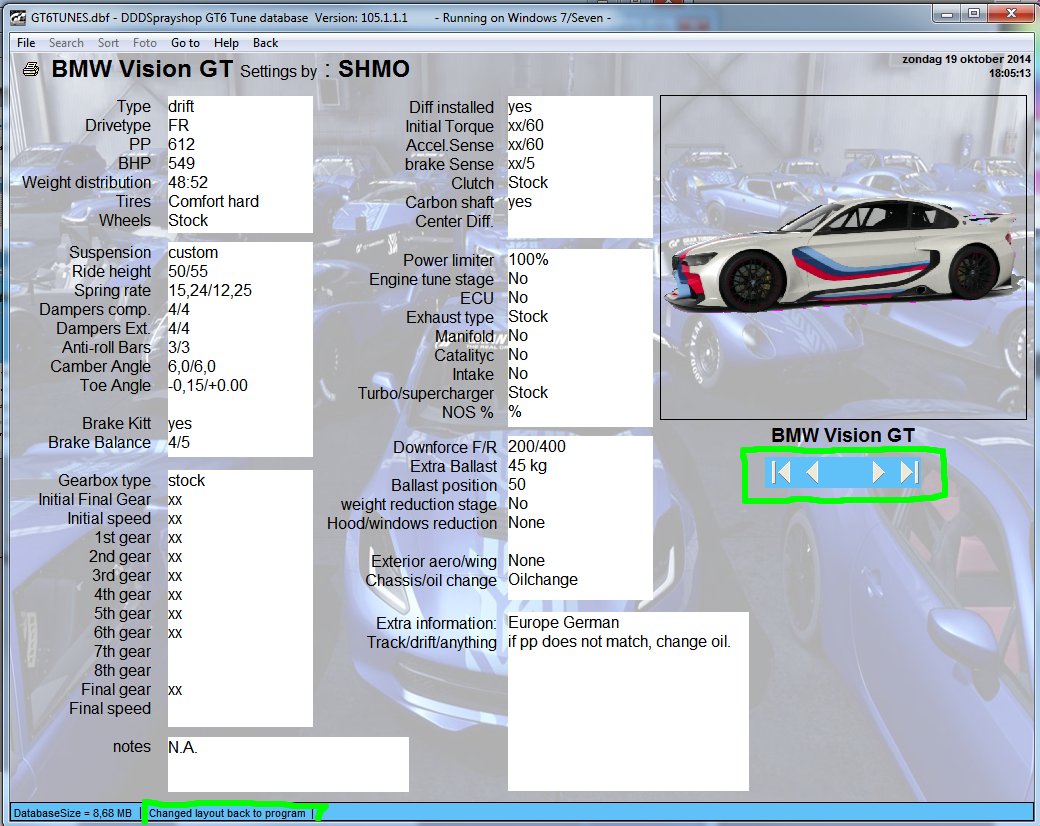Click the application icon in the title bar

pyautogui.click(x=19, y=18)
